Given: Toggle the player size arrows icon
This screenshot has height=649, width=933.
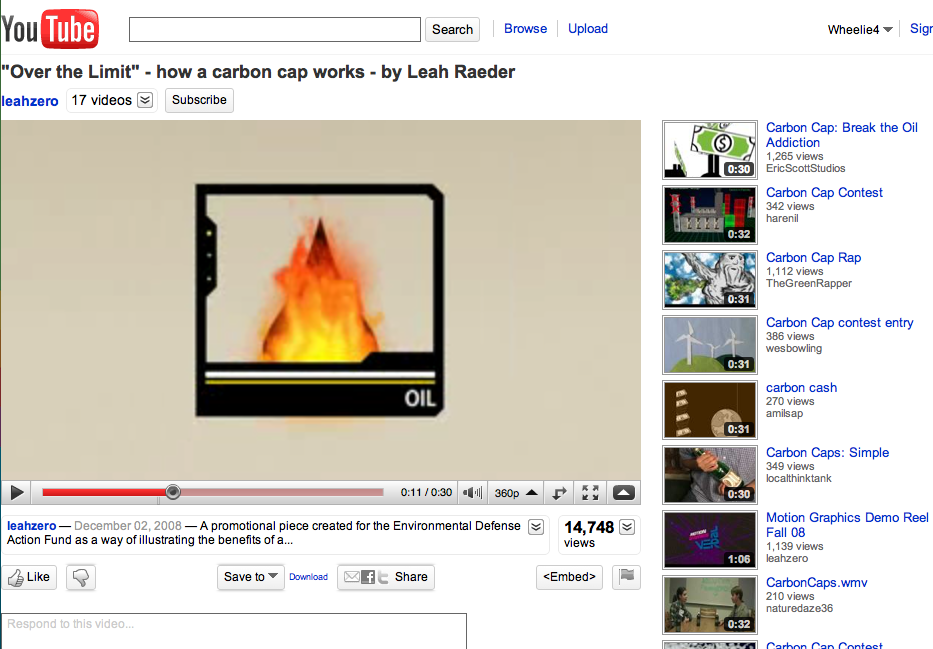Looking at the screenshot, I should (559, 493).
